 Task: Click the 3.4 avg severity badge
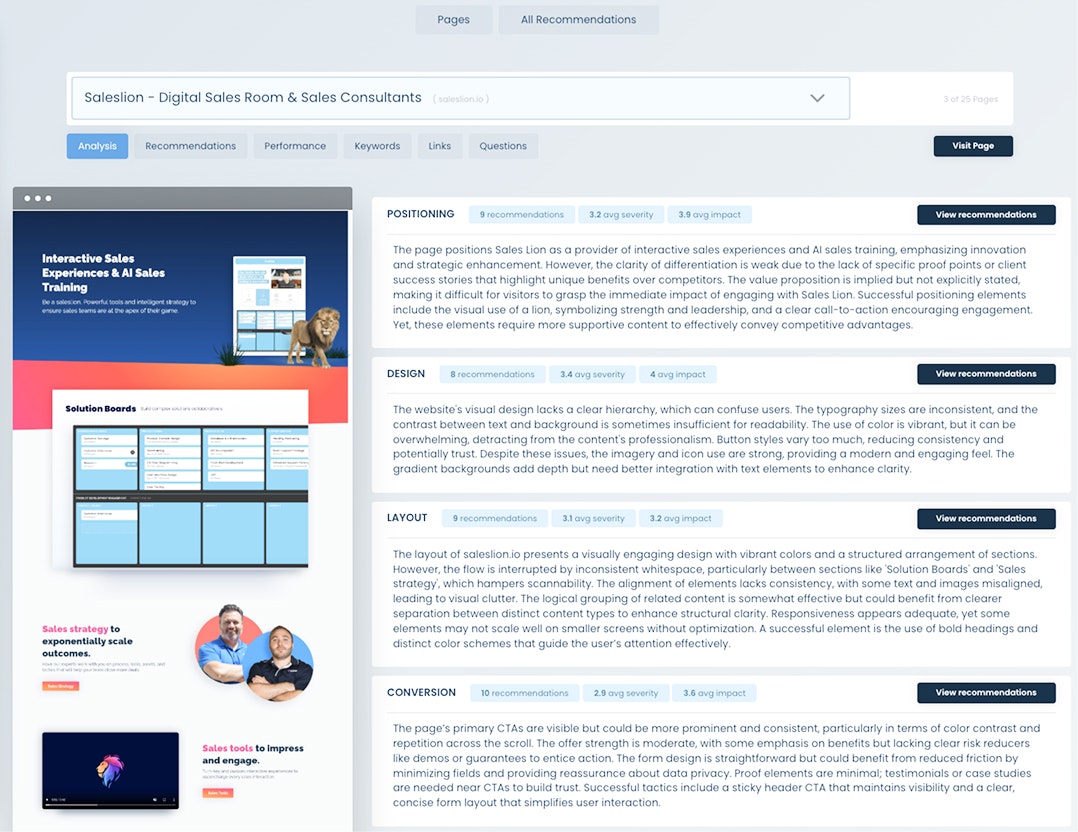coord(592,374)
